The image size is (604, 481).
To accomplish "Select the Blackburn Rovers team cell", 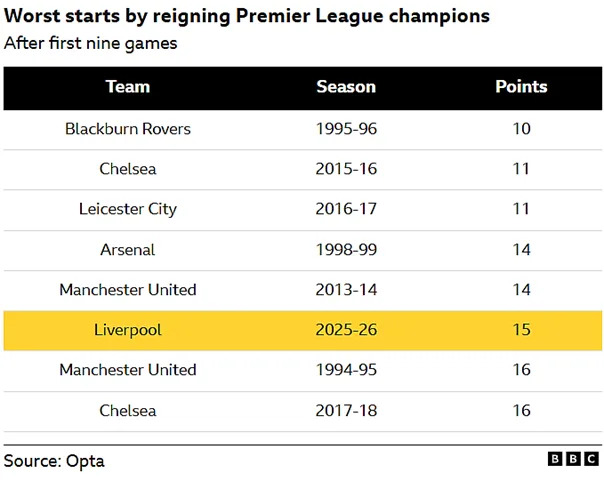I will coord(128,129).
